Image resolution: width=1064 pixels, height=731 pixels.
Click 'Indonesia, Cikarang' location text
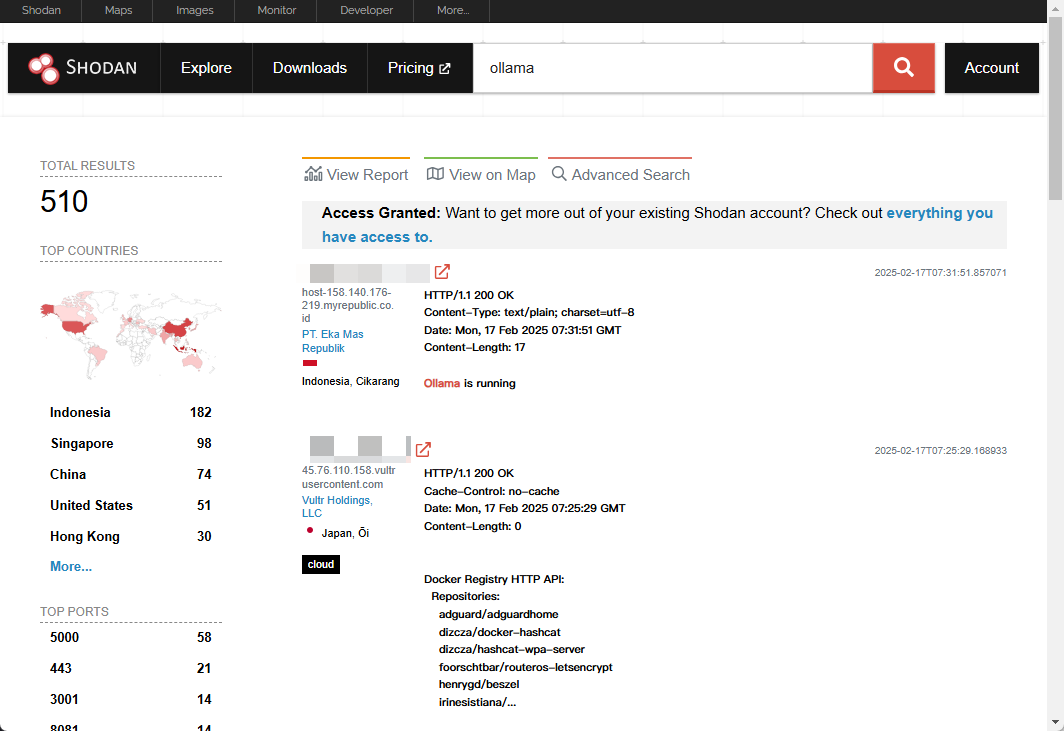[x=351, y=381]
